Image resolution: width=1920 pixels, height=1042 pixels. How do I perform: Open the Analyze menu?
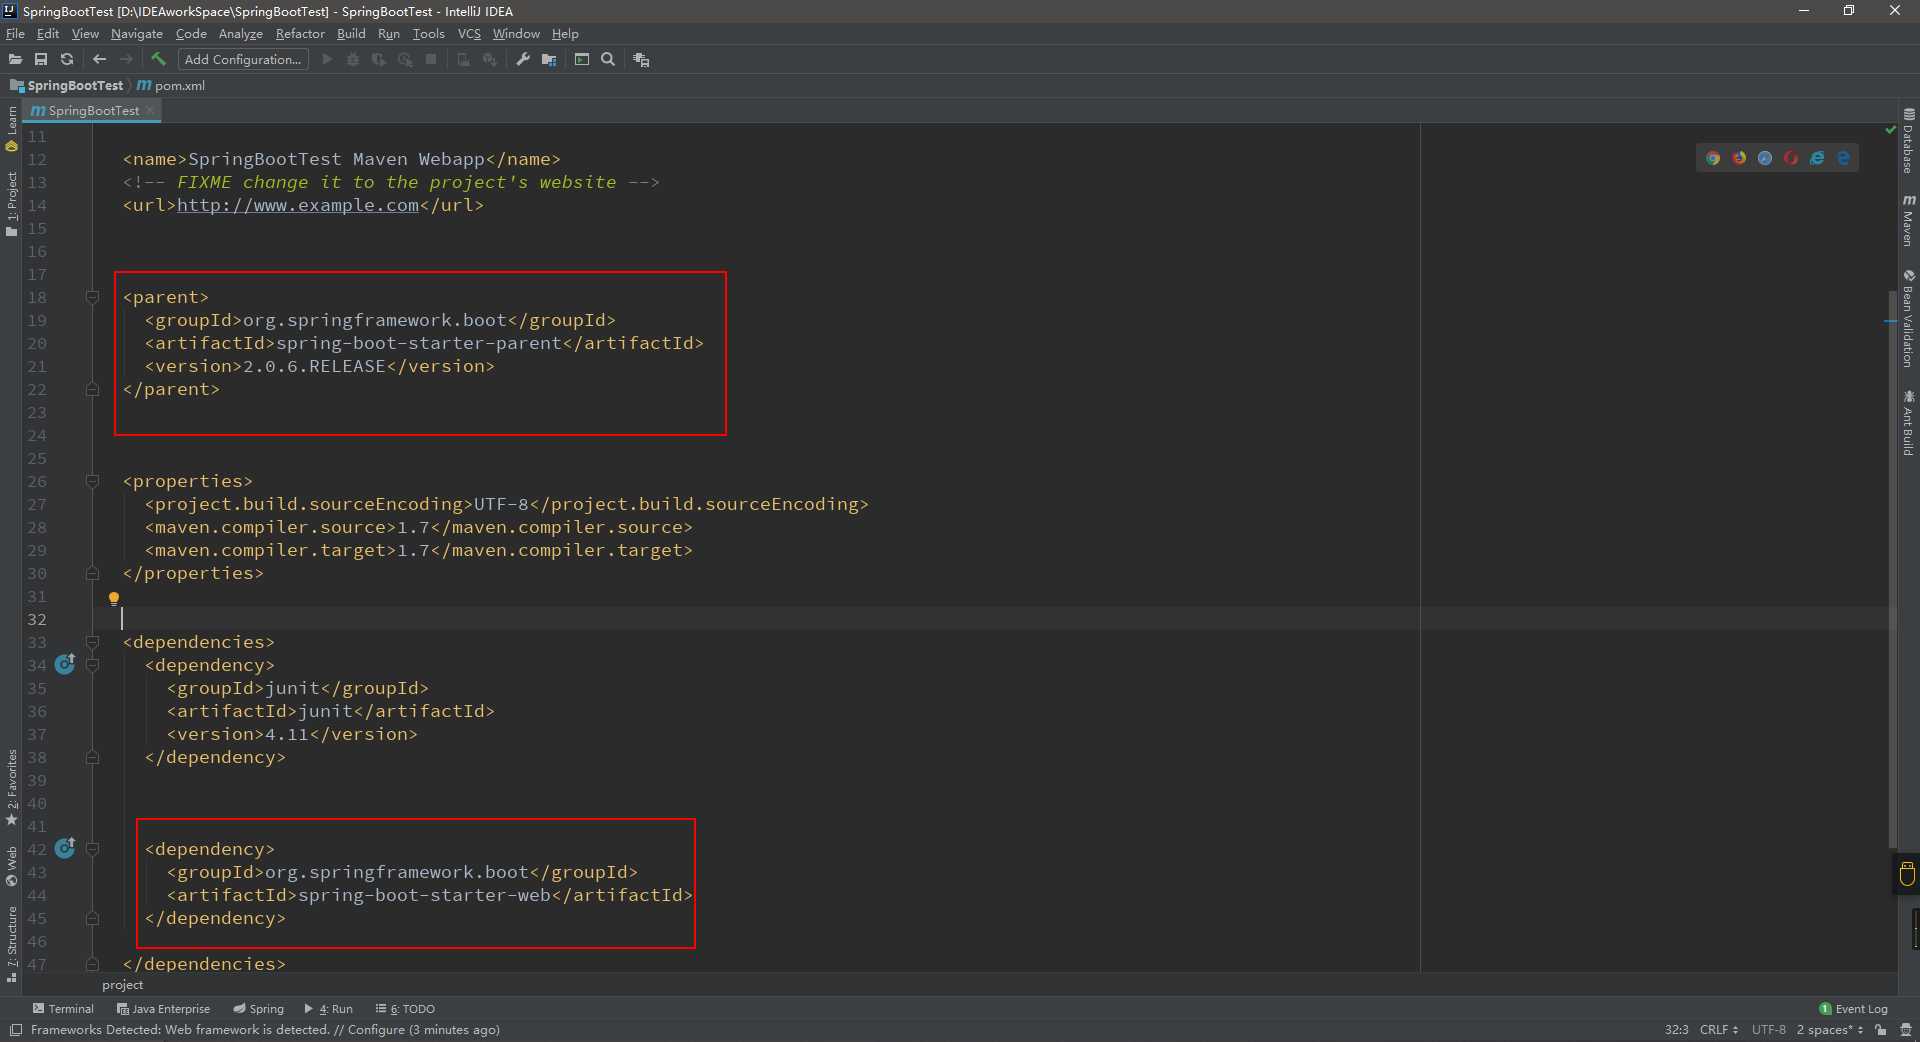(x=241, y=34)
